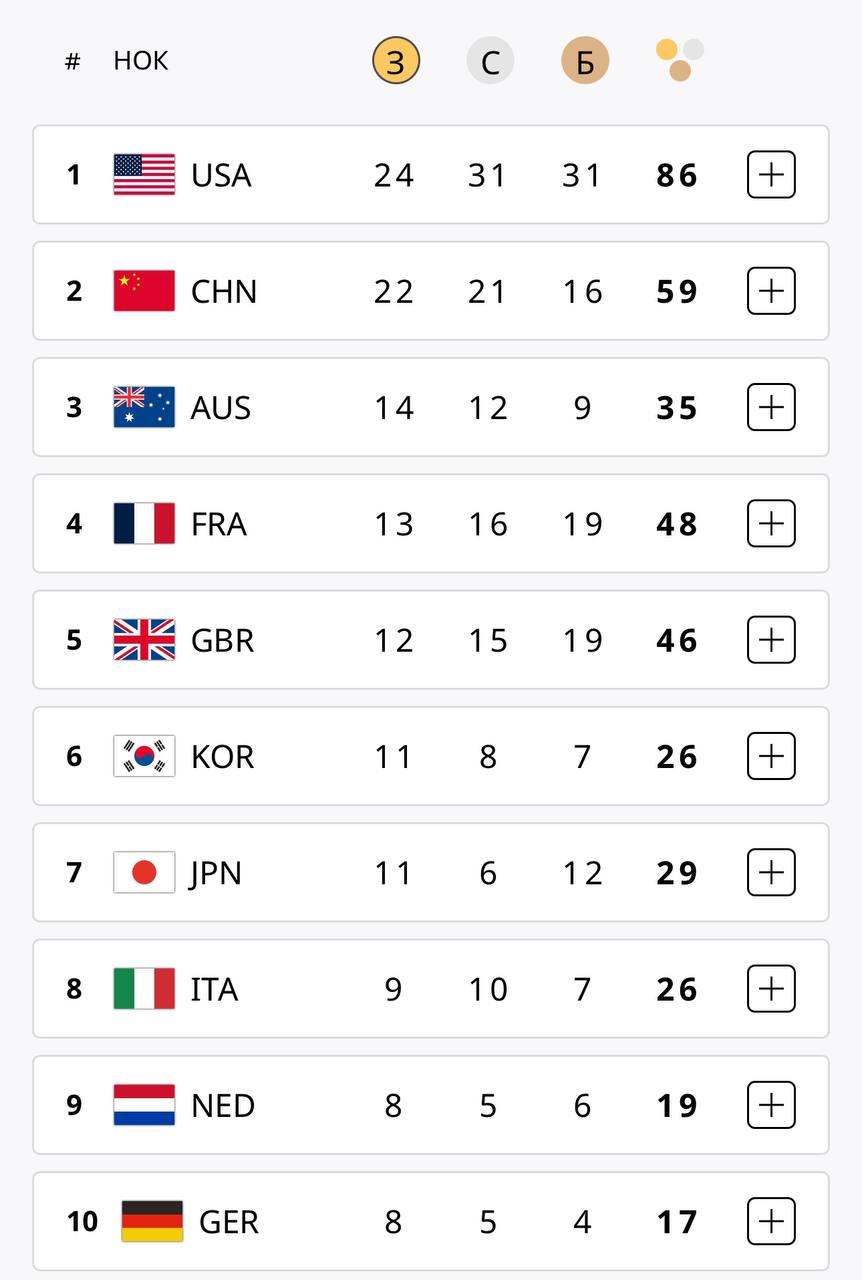The image size is (862, 1280).
Task: Expand the GER medal details
Action: [x=771, y=1221]
